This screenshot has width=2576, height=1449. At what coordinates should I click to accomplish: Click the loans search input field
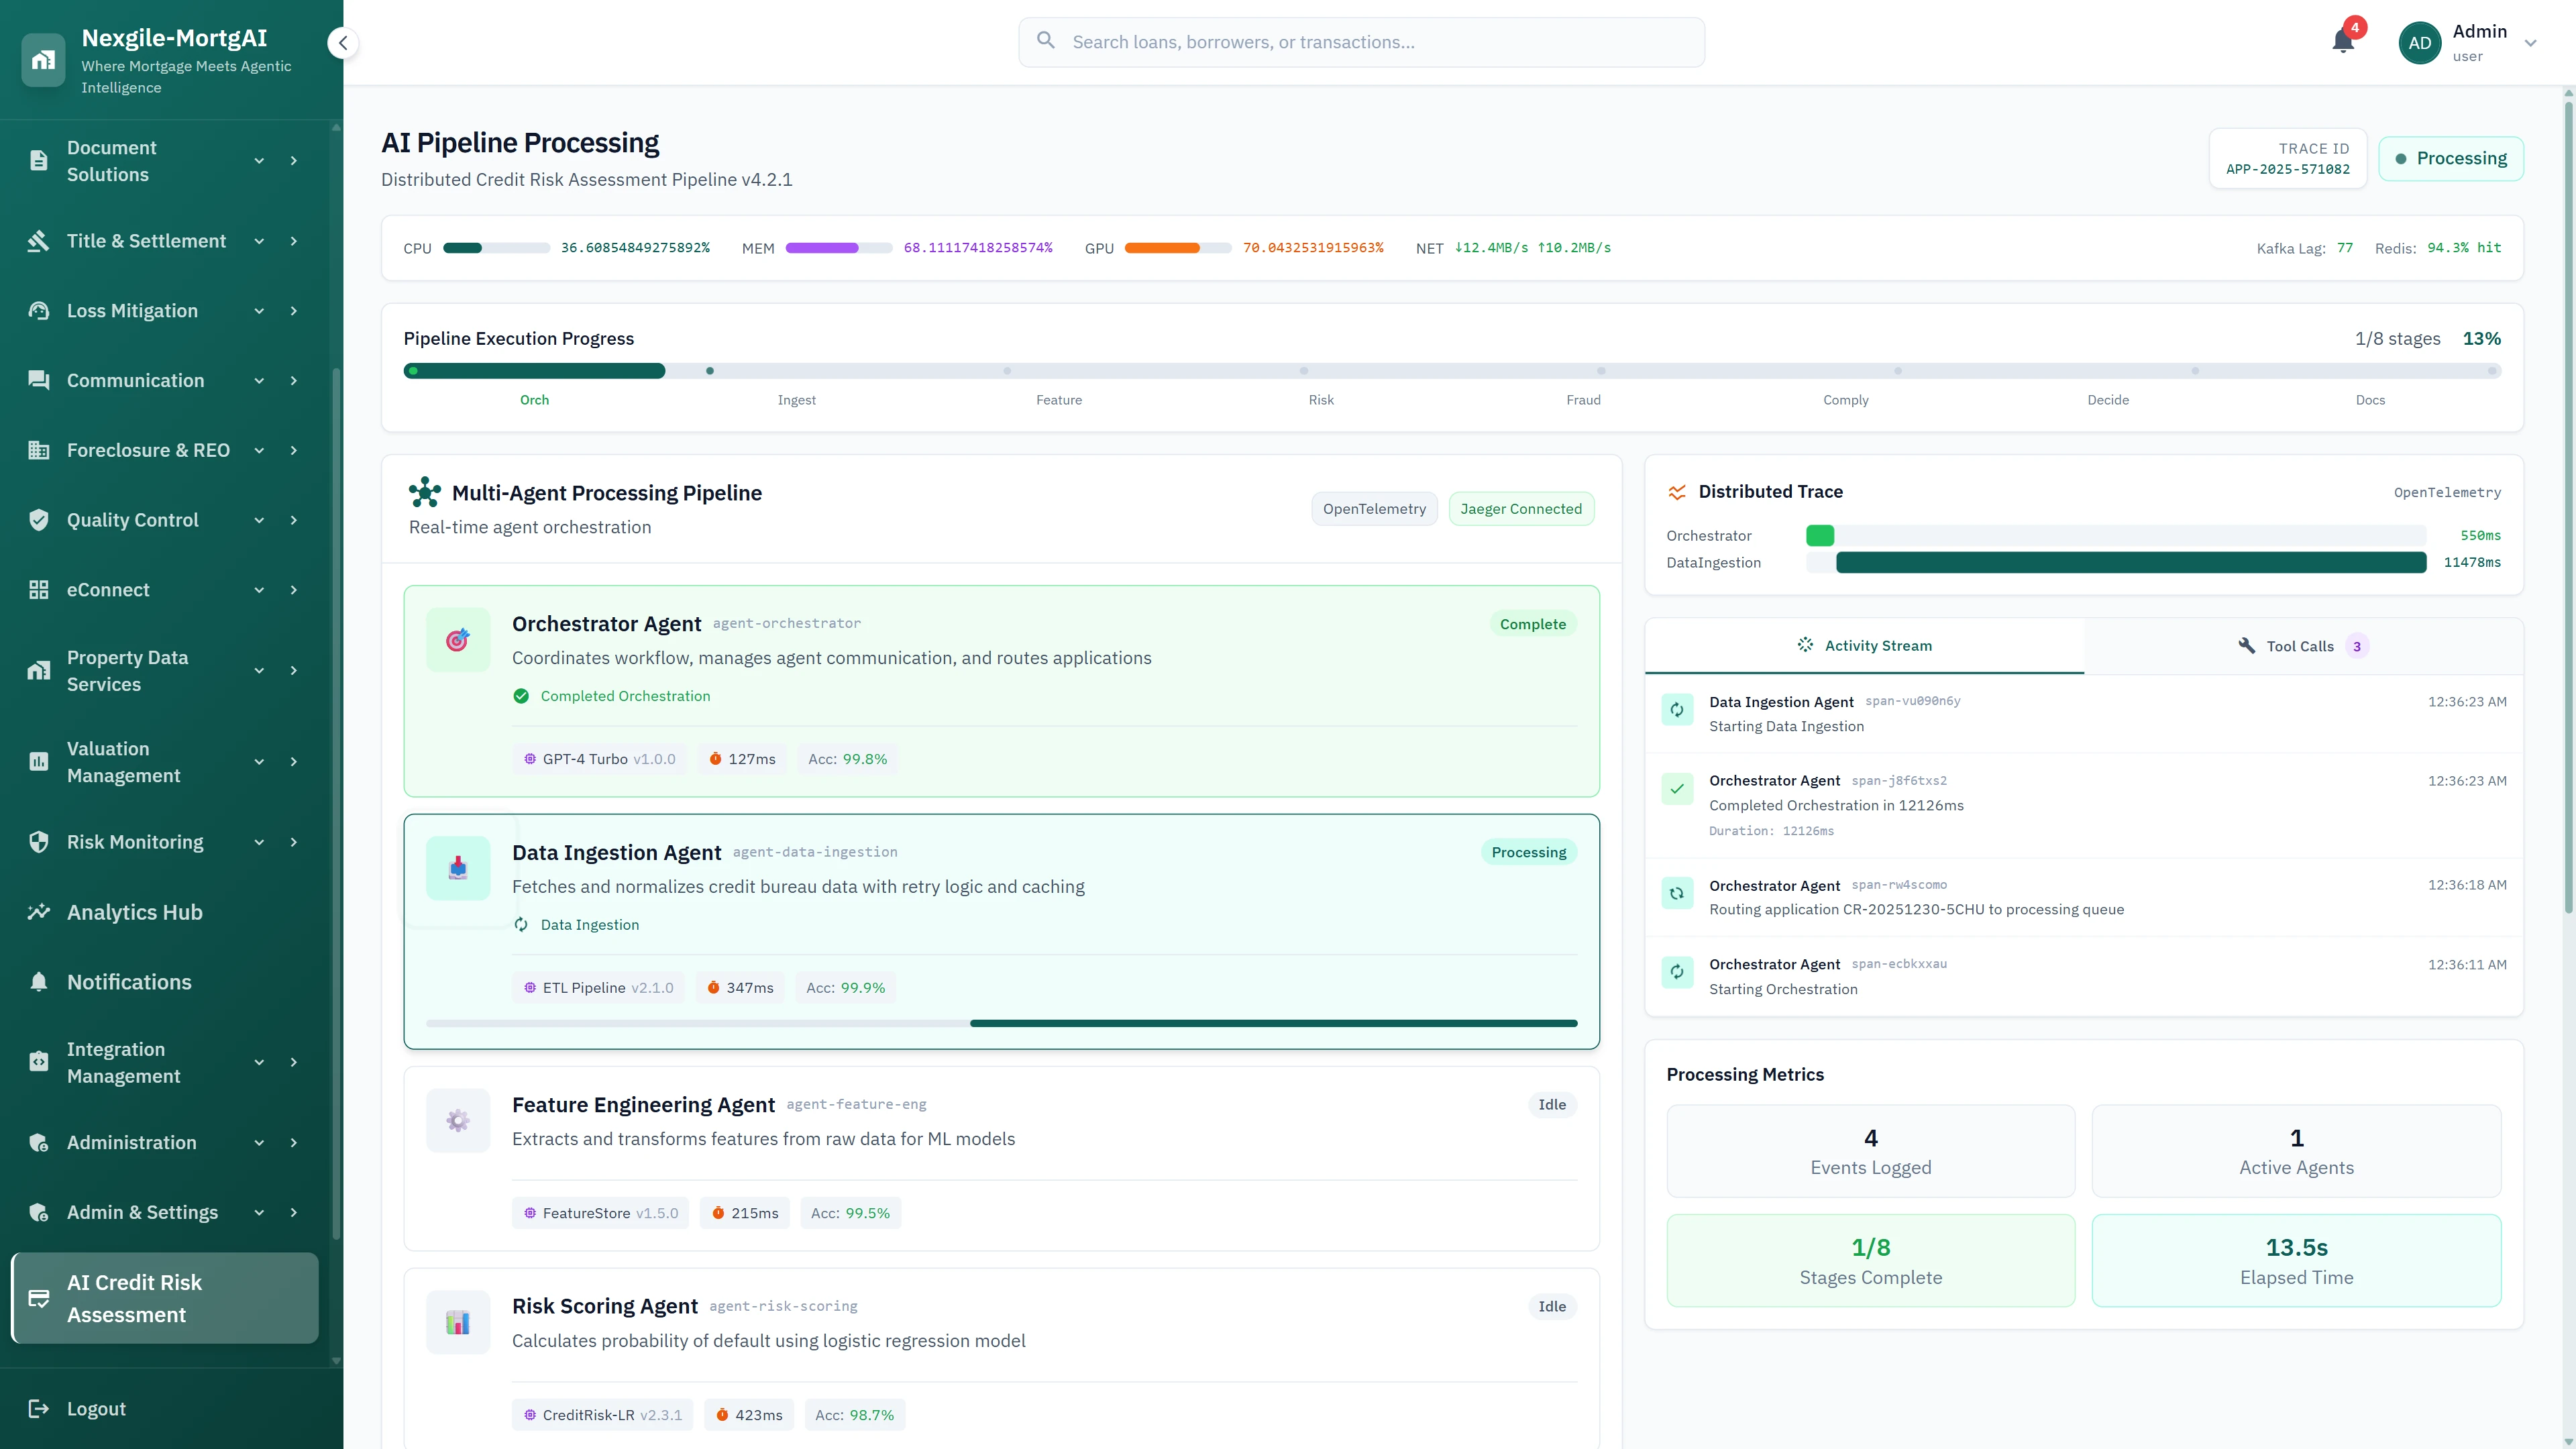coord(1360,41)
